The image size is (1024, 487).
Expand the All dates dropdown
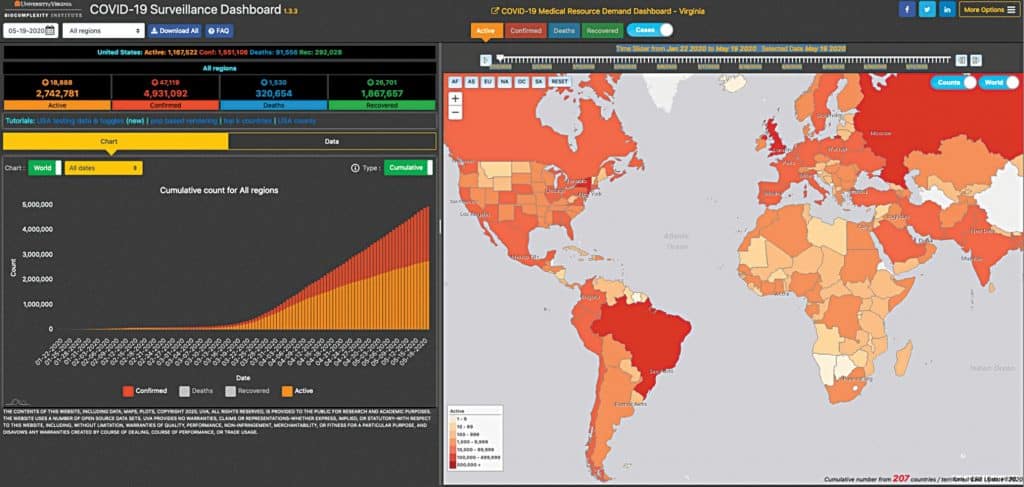(102, 168)
